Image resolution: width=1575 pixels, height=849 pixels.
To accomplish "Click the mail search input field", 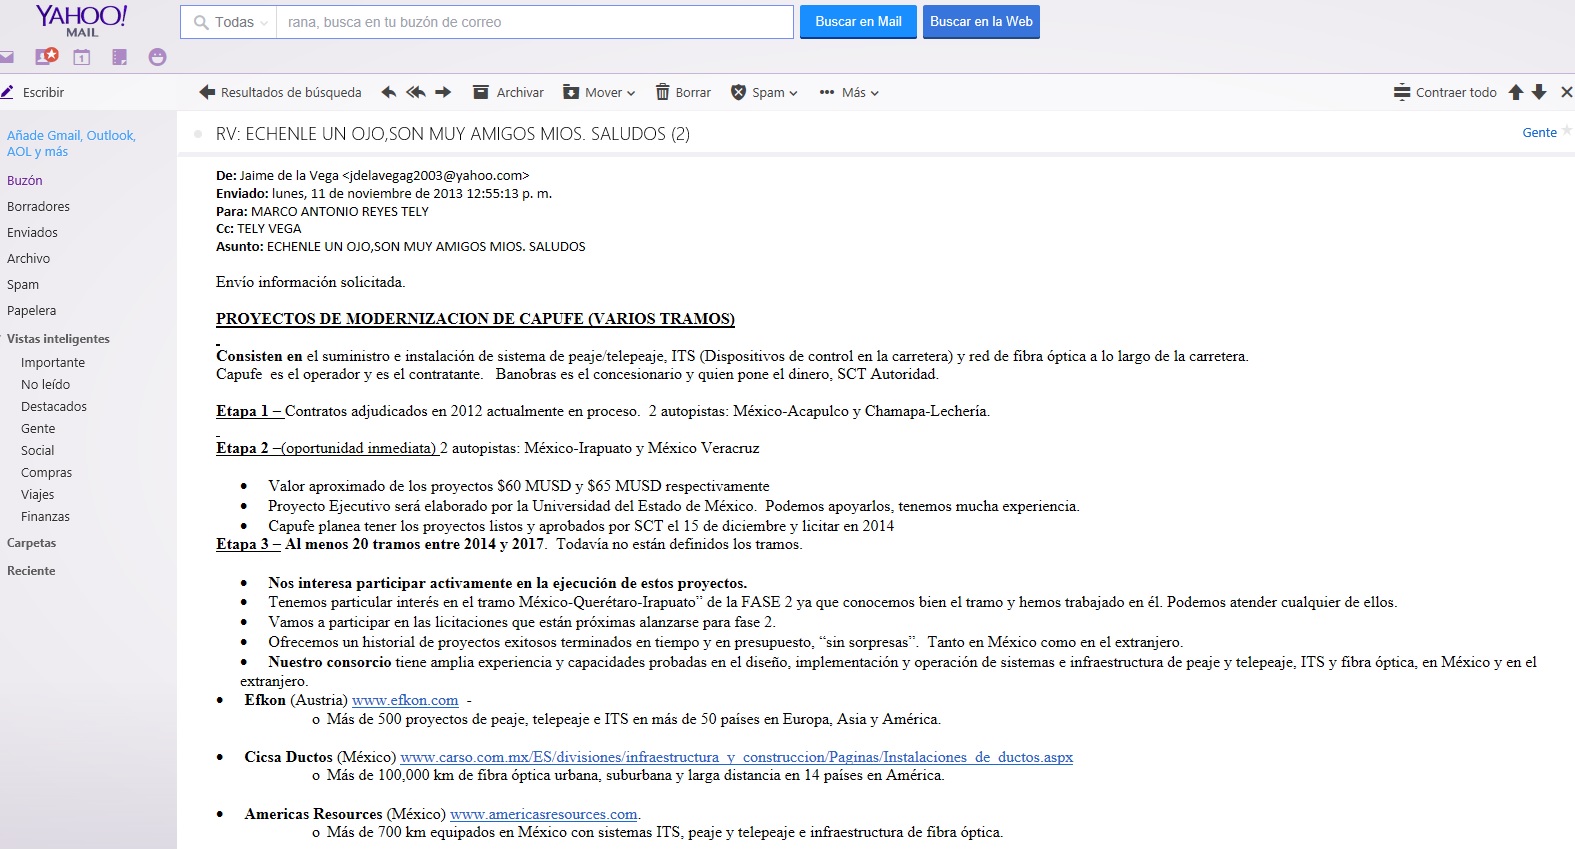I will click(535, 22).
